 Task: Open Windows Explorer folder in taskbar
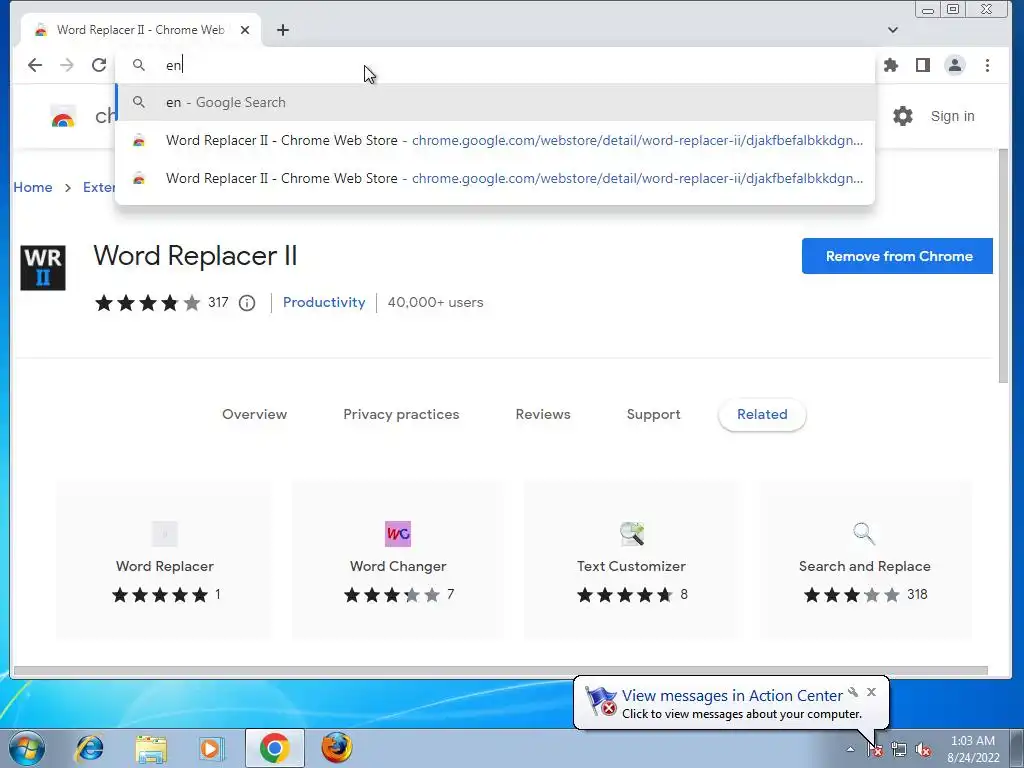point(151,748)
